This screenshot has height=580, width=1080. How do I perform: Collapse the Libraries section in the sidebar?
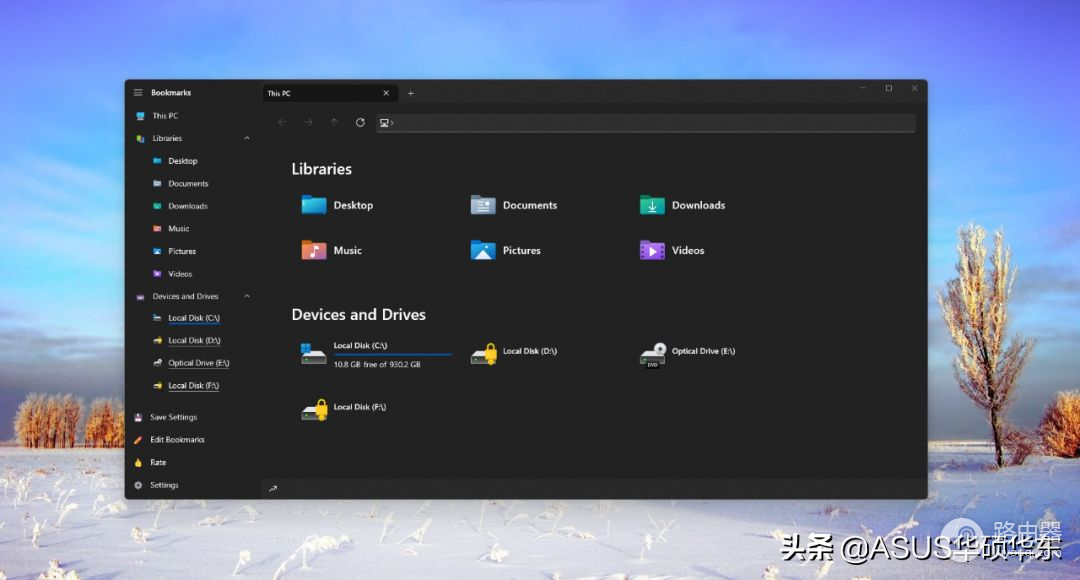pos(247,138)
